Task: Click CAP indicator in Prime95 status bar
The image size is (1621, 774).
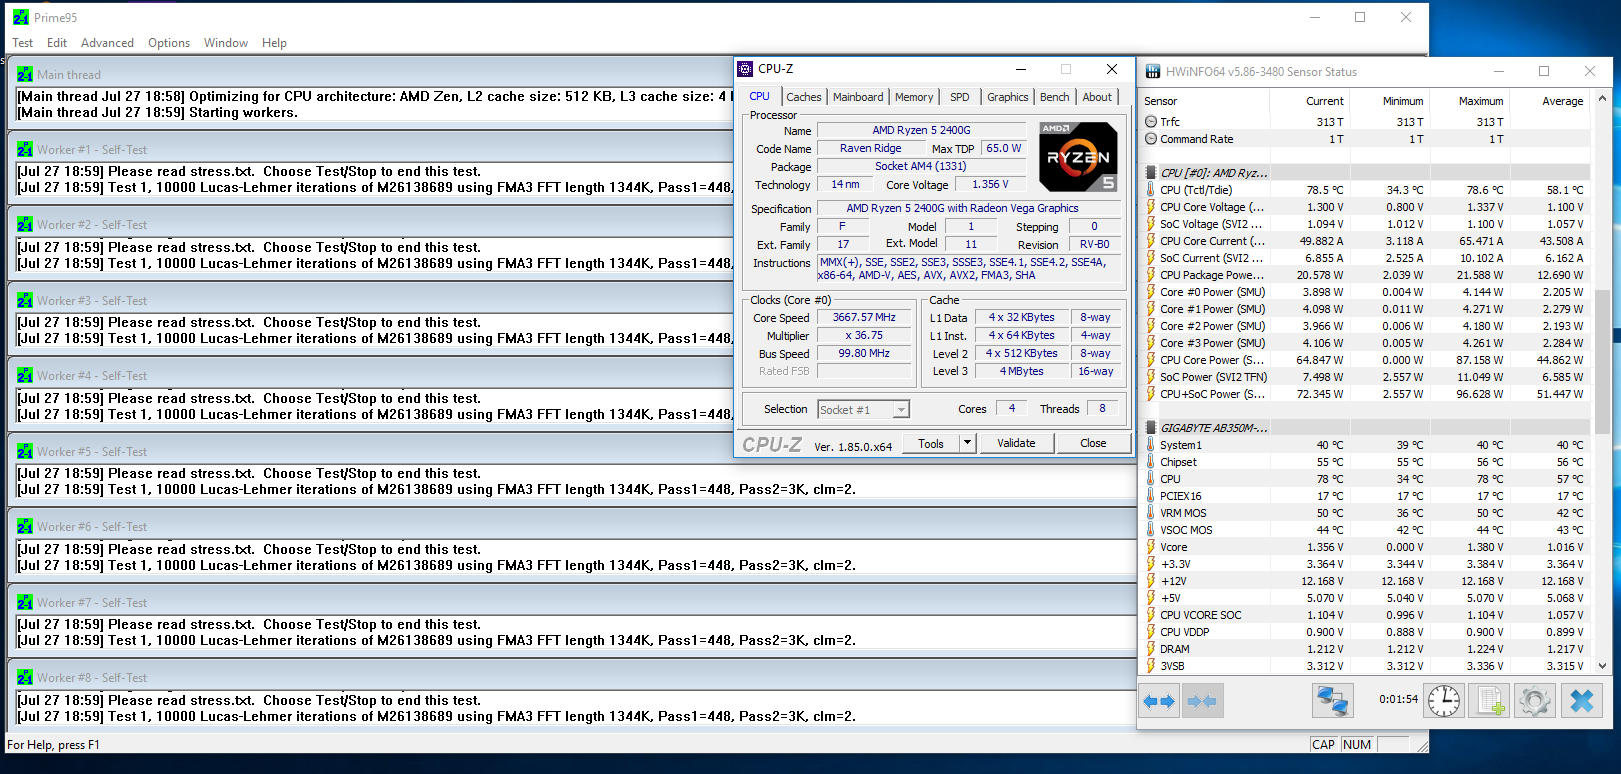Action: pyautogui.click(x=1324, y=745)
